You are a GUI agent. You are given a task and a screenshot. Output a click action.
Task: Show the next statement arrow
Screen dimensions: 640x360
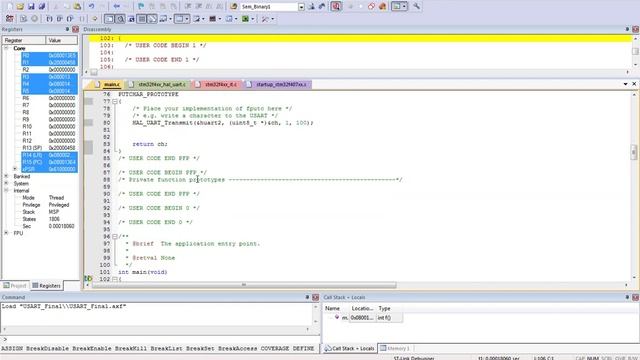click(x=94, y=19)
